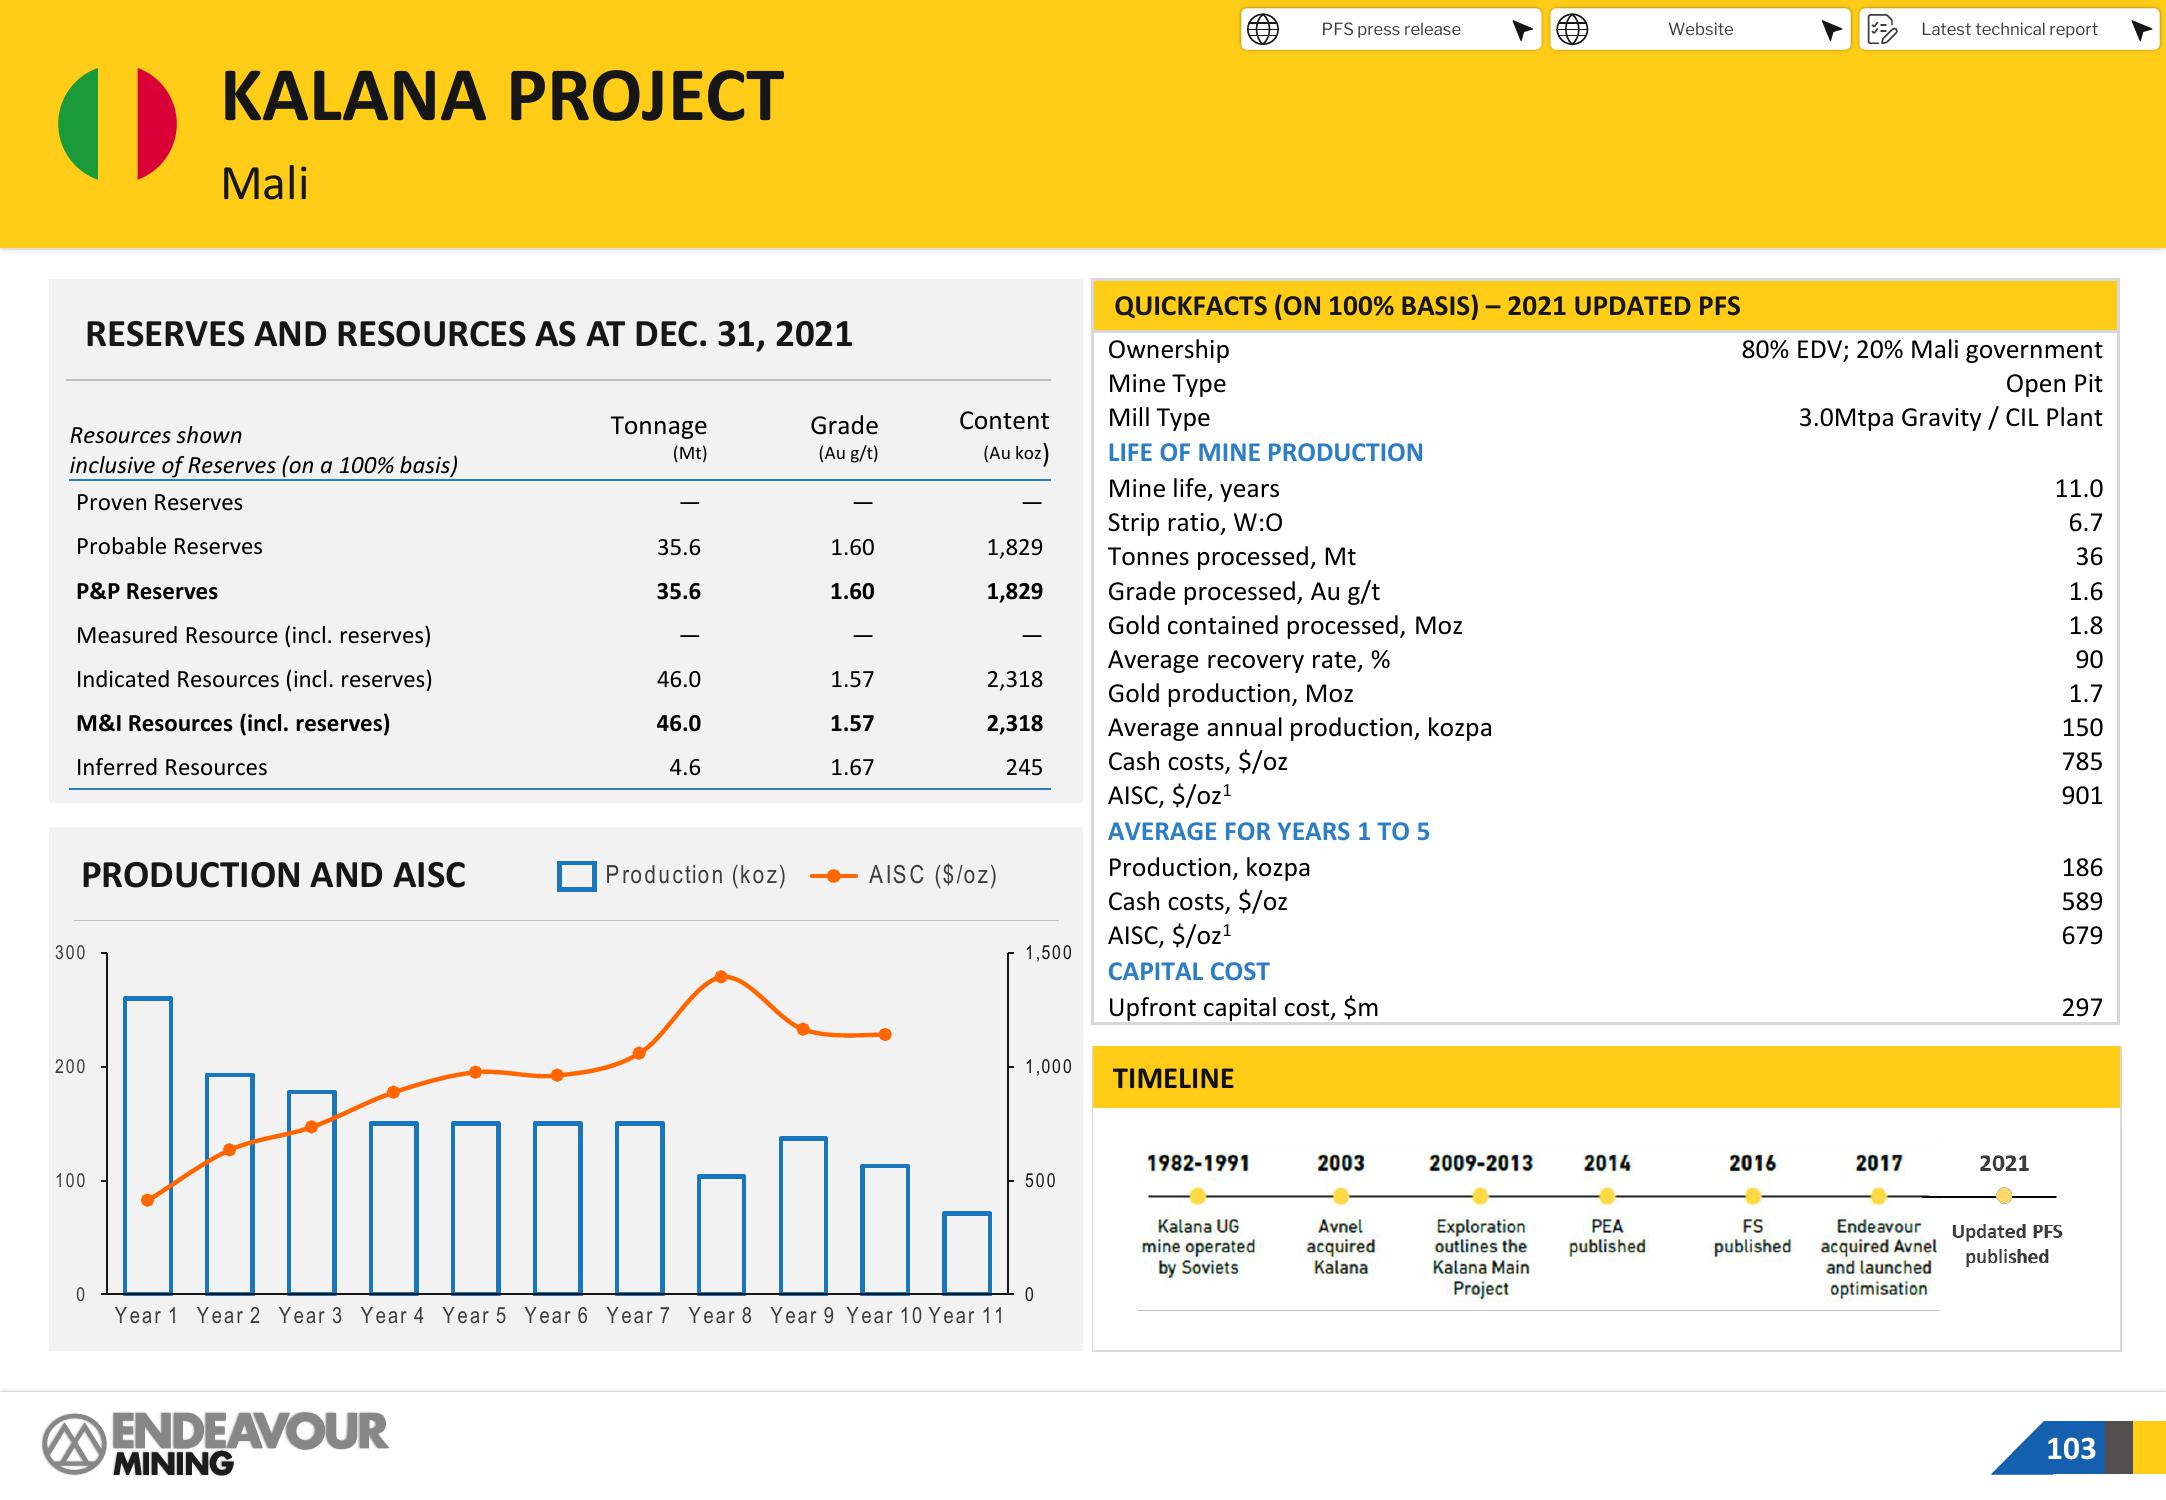Click Indicated Resources tonnage 46.0

[678, 679]
